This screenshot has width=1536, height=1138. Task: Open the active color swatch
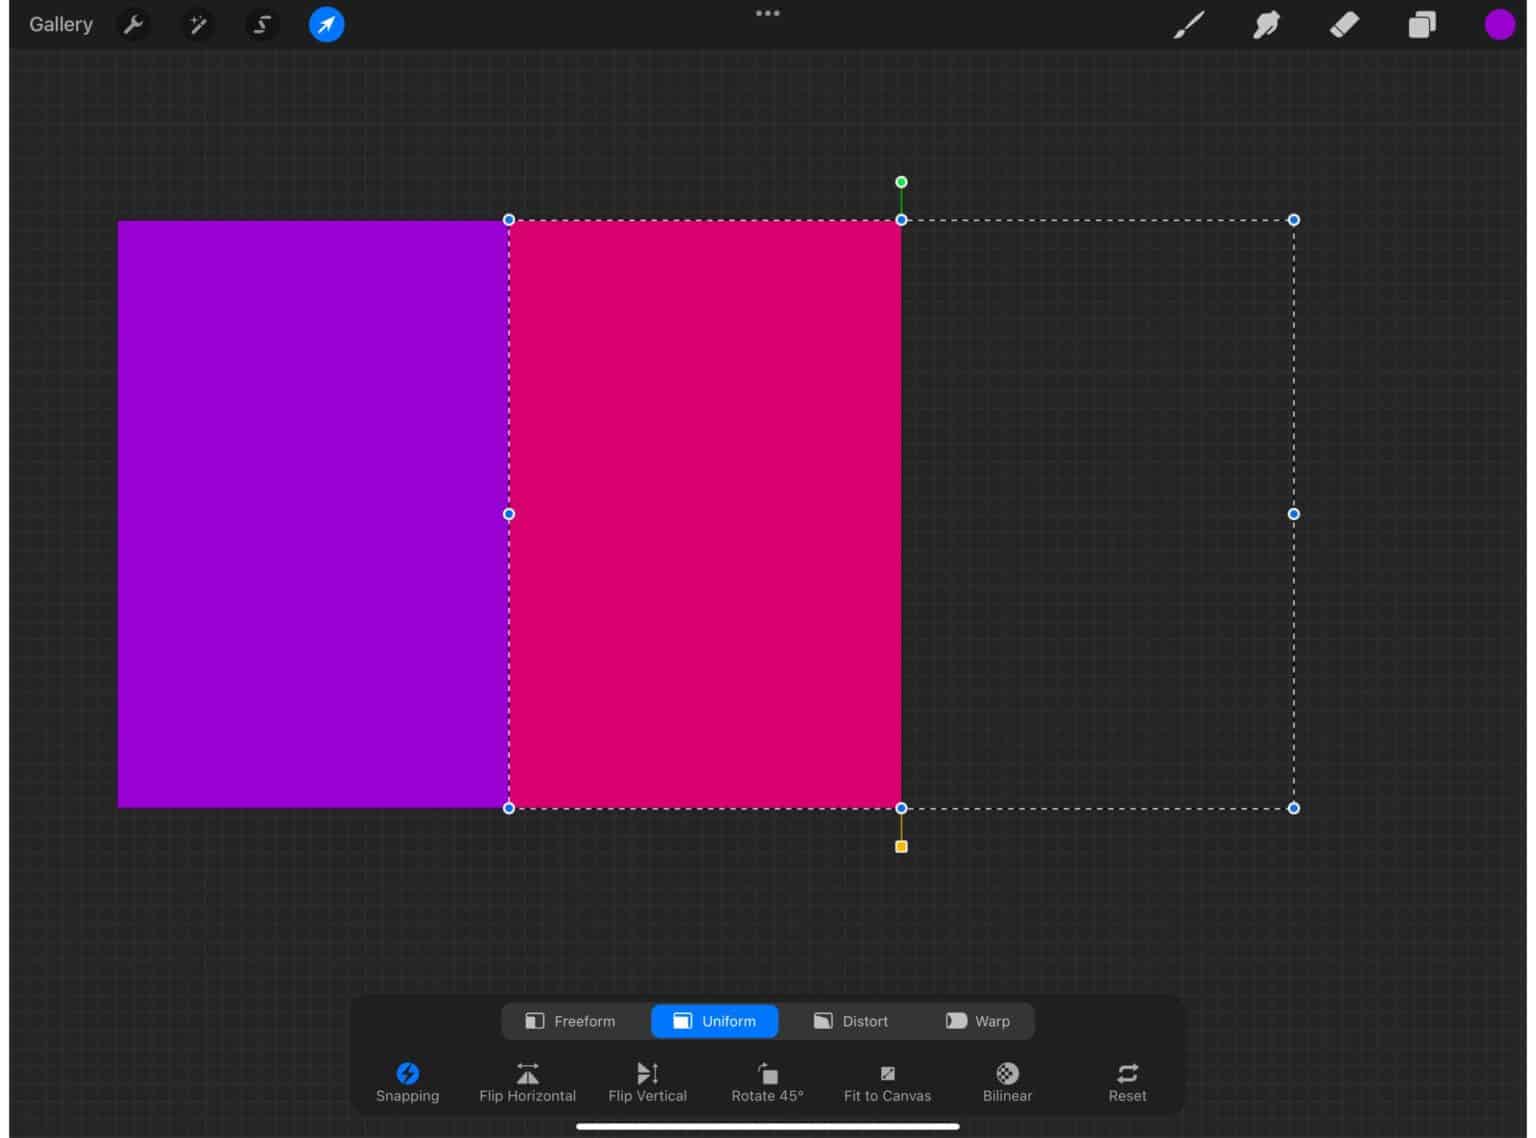(x=1499, y=24)
